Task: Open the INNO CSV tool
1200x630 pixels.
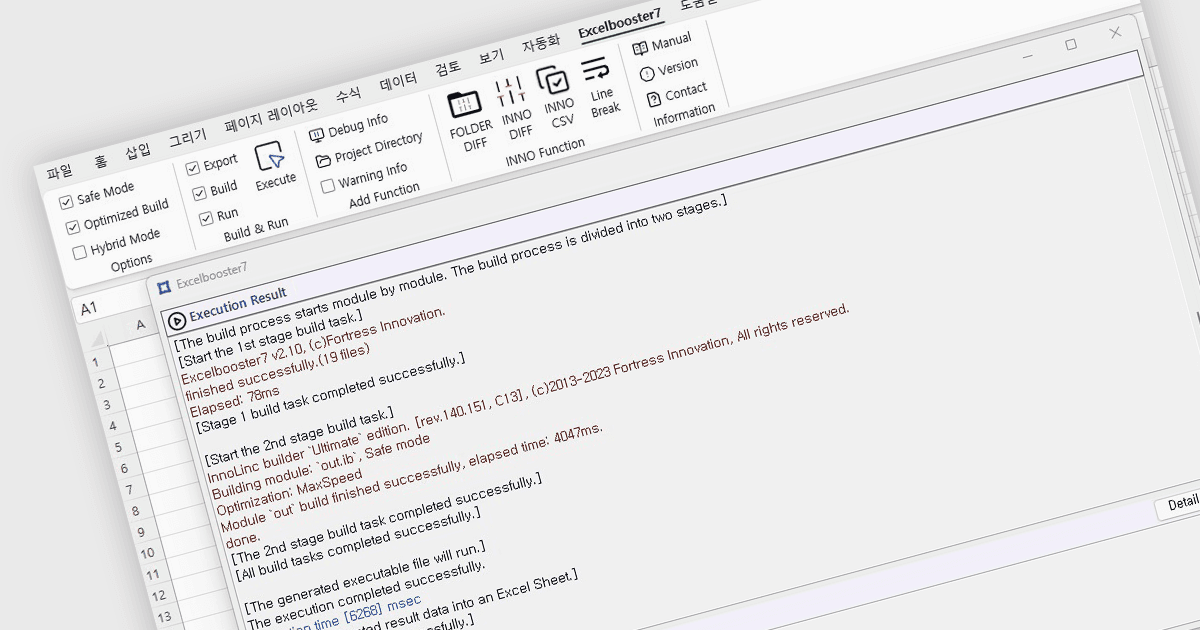Action: (x=555, y=97)
